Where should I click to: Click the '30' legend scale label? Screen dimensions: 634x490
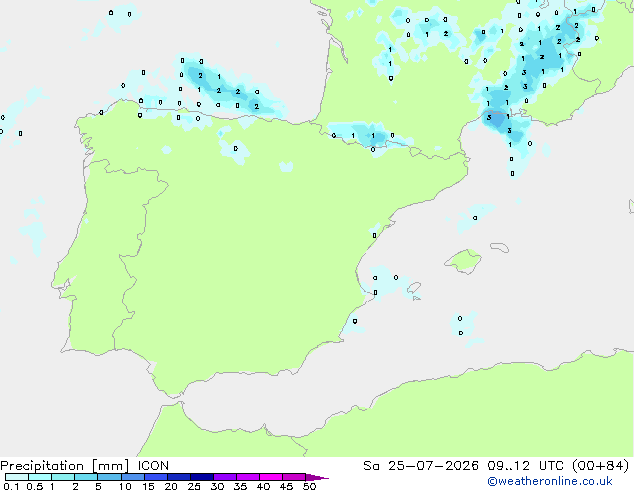tap(217, 486)
